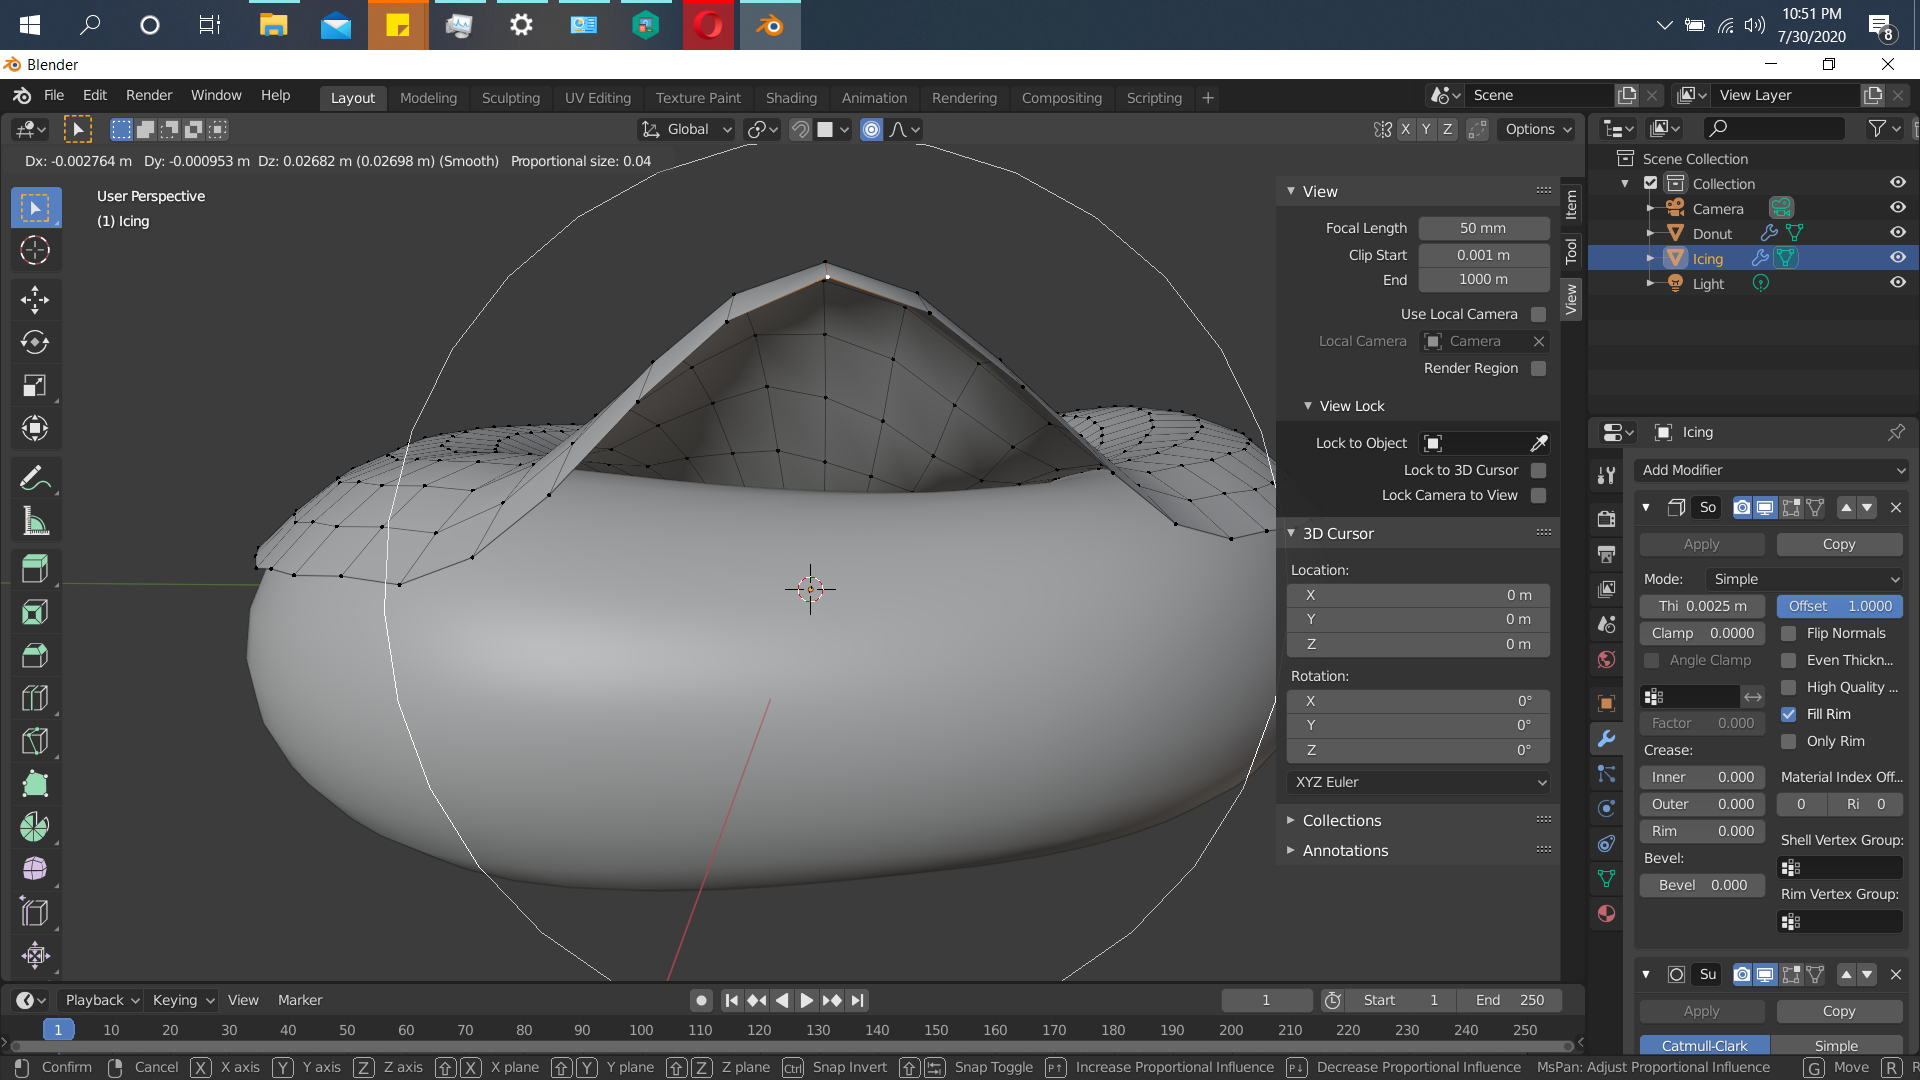Activate the 3D Cursor tool

[x=35, y=250]
